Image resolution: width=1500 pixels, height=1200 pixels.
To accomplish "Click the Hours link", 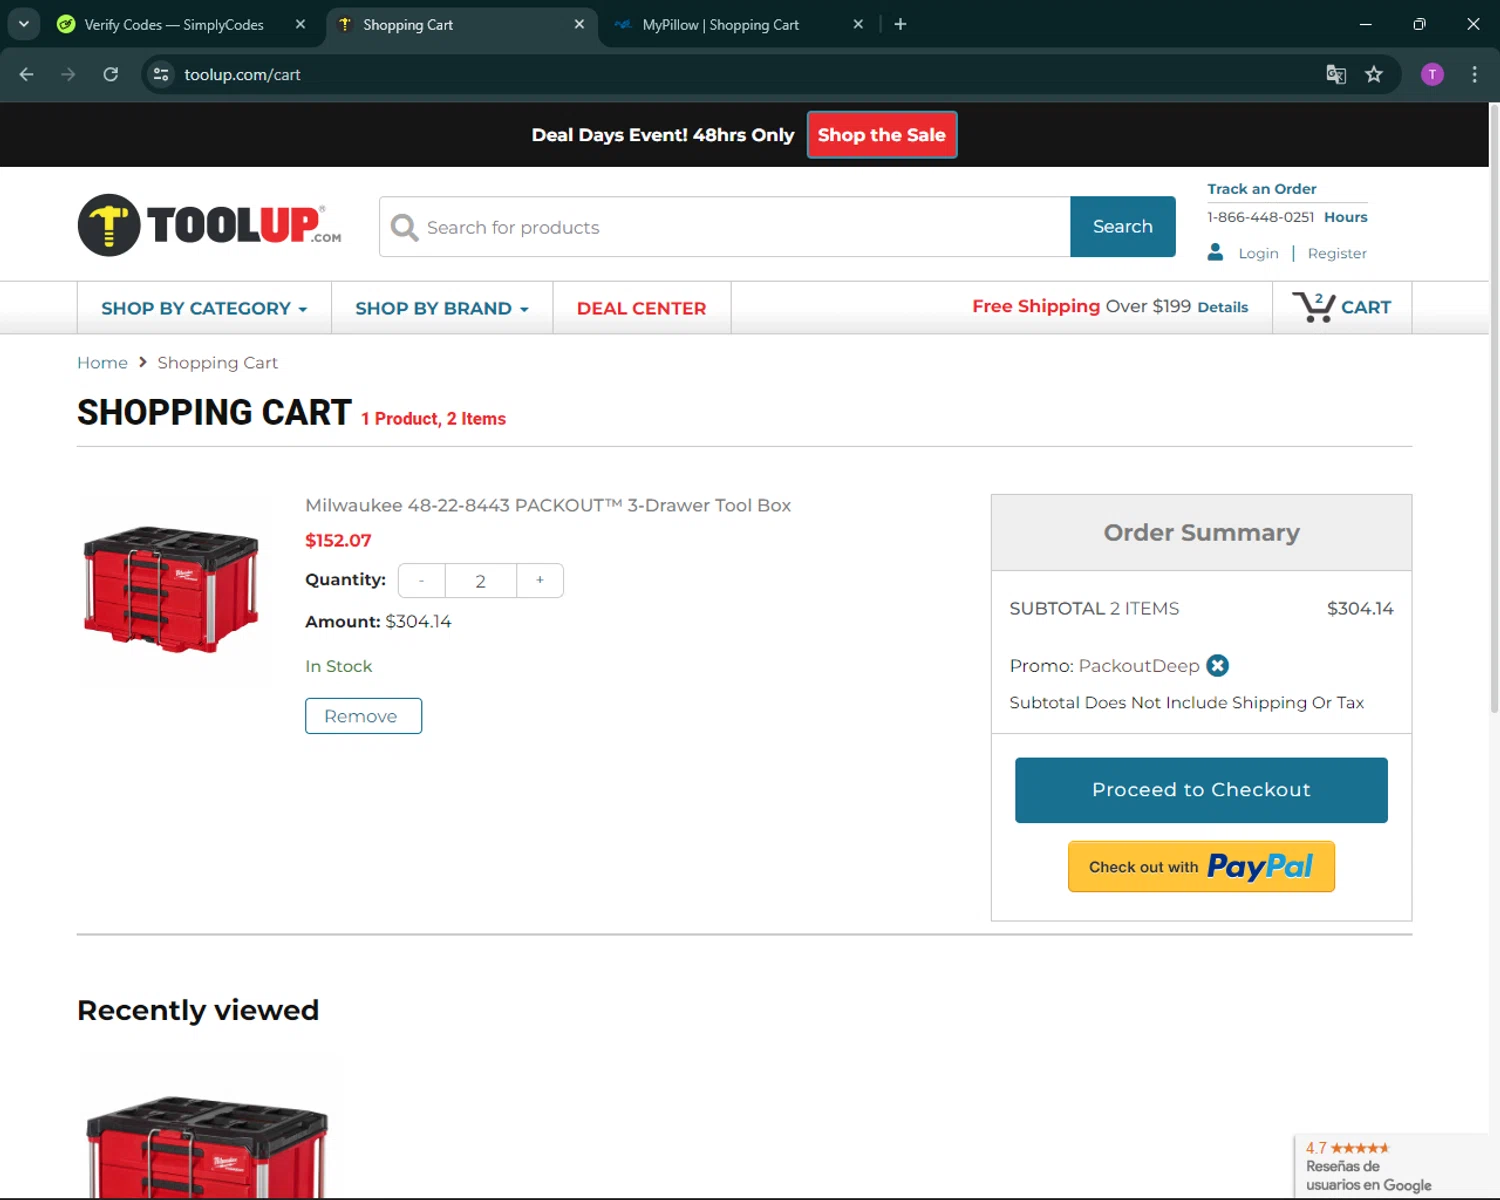I will pyautogui.click(x=1345, y=217).
